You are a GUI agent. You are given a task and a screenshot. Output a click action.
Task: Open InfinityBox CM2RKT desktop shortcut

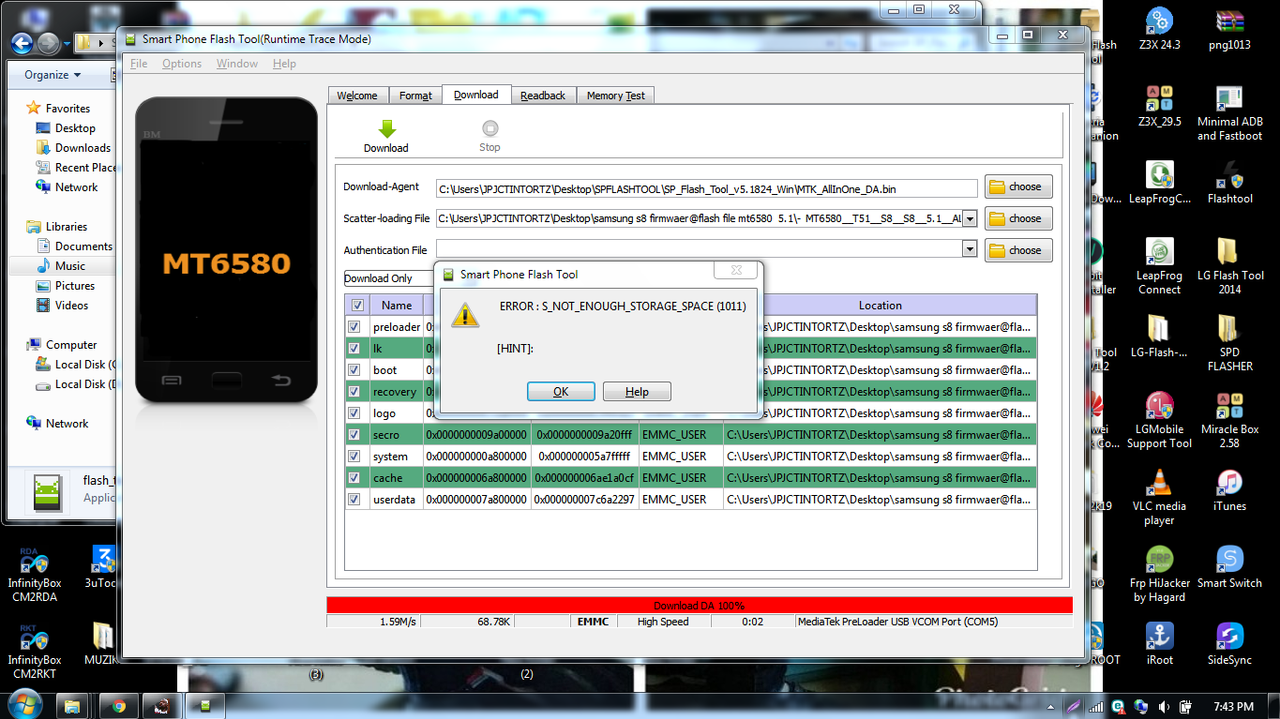tap(34, 636)
